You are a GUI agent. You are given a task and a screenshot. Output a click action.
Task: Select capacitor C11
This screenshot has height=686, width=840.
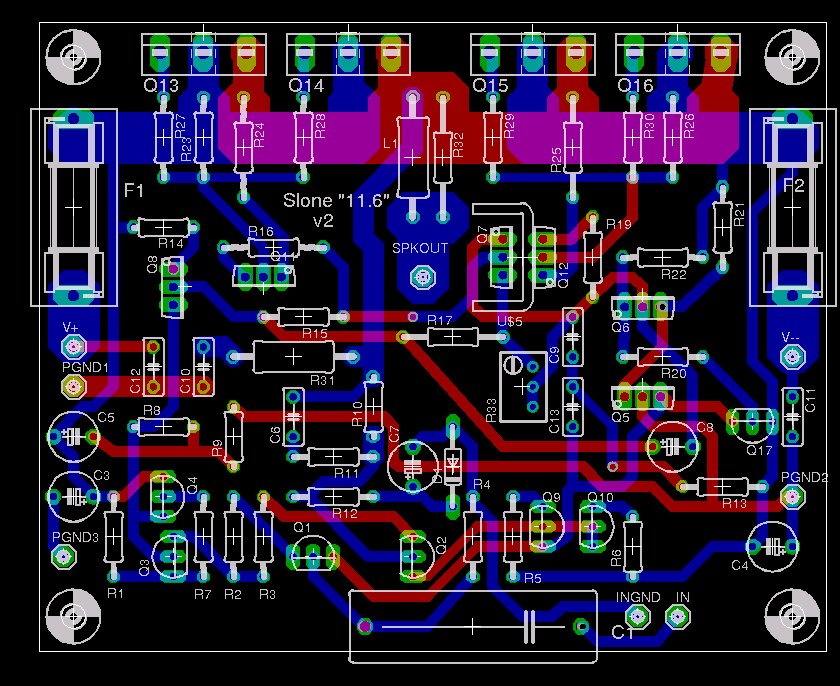pos(792,417)
